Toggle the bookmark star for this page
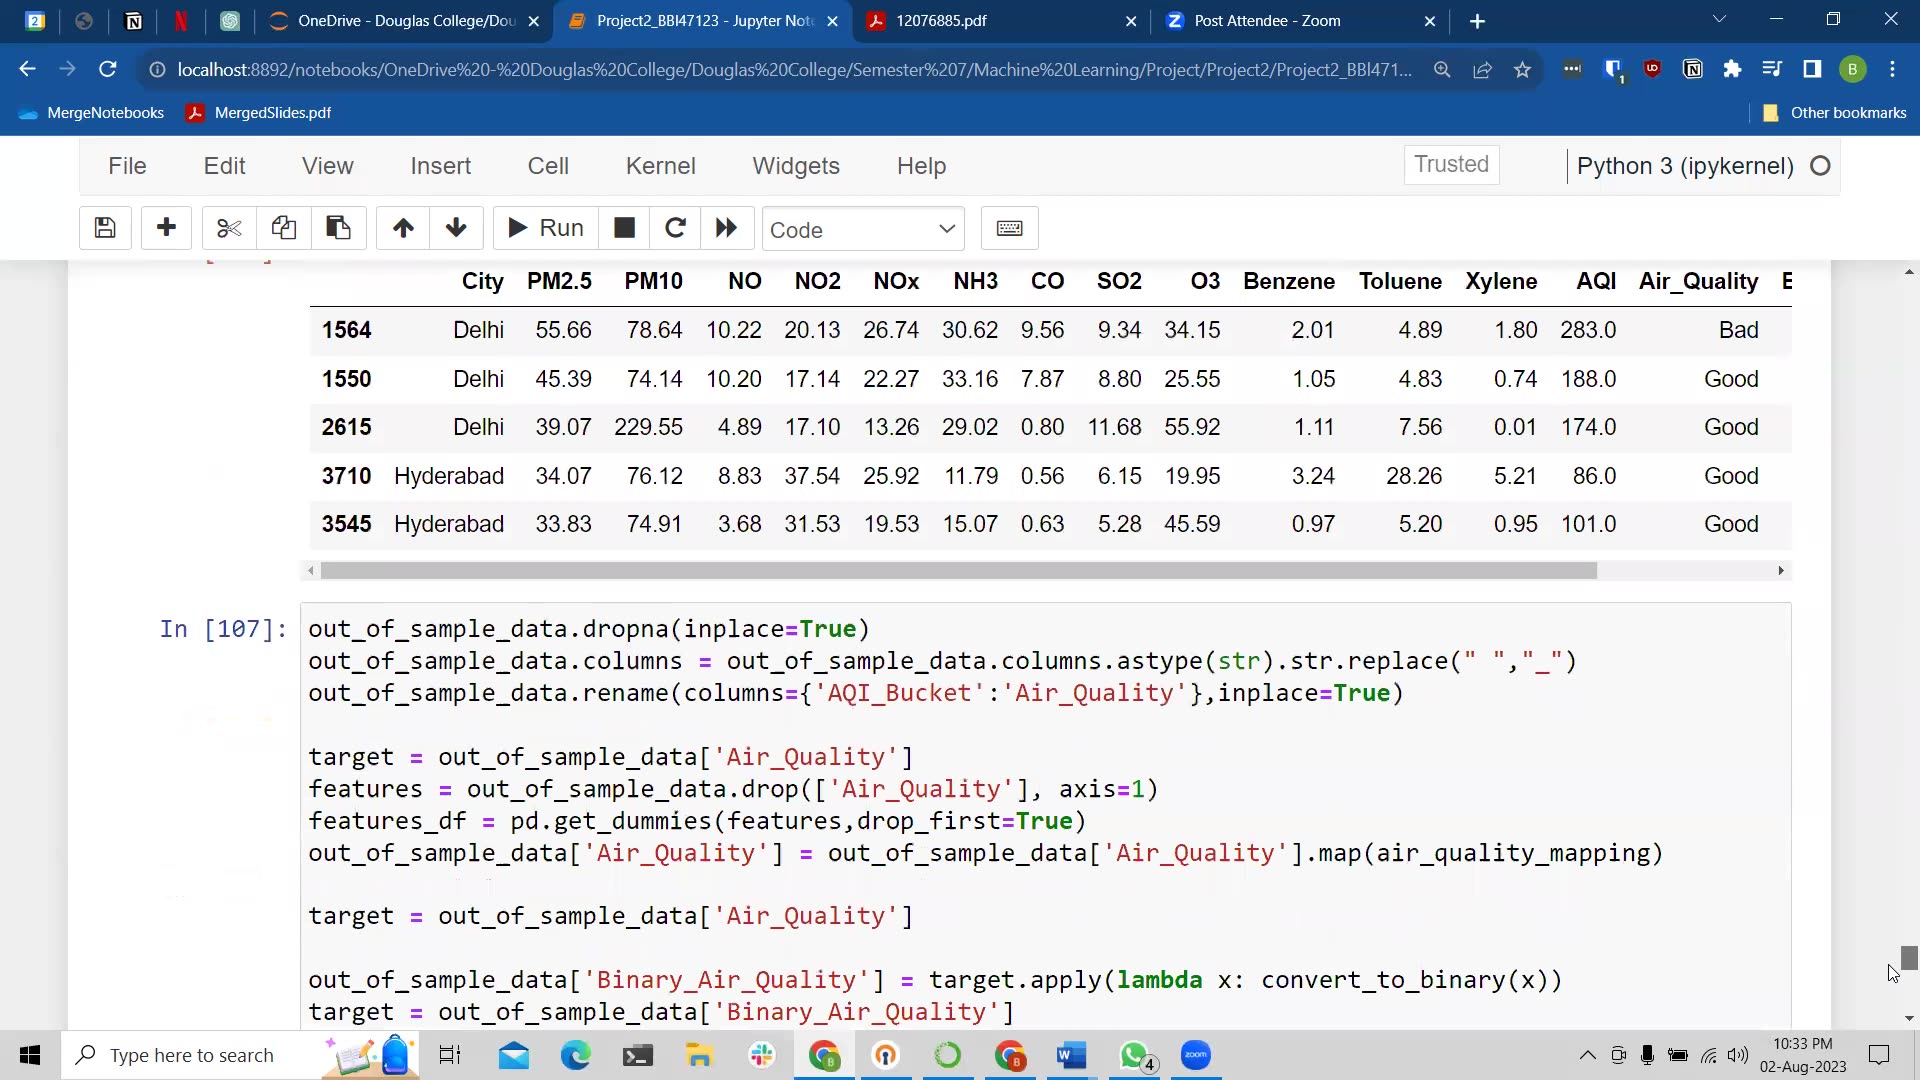The width and height of the screenshot is (1920, 1080). coord(1522,69)
